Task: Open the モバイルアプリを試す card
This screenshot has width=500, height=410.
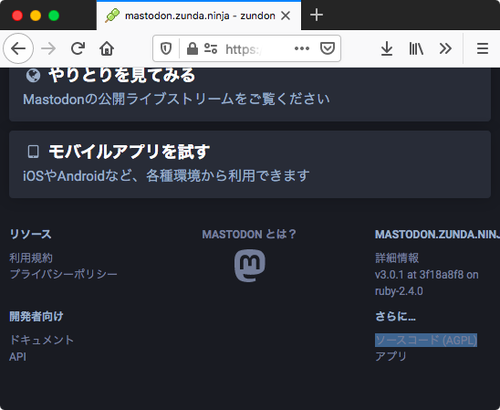Action: point(250,164)
